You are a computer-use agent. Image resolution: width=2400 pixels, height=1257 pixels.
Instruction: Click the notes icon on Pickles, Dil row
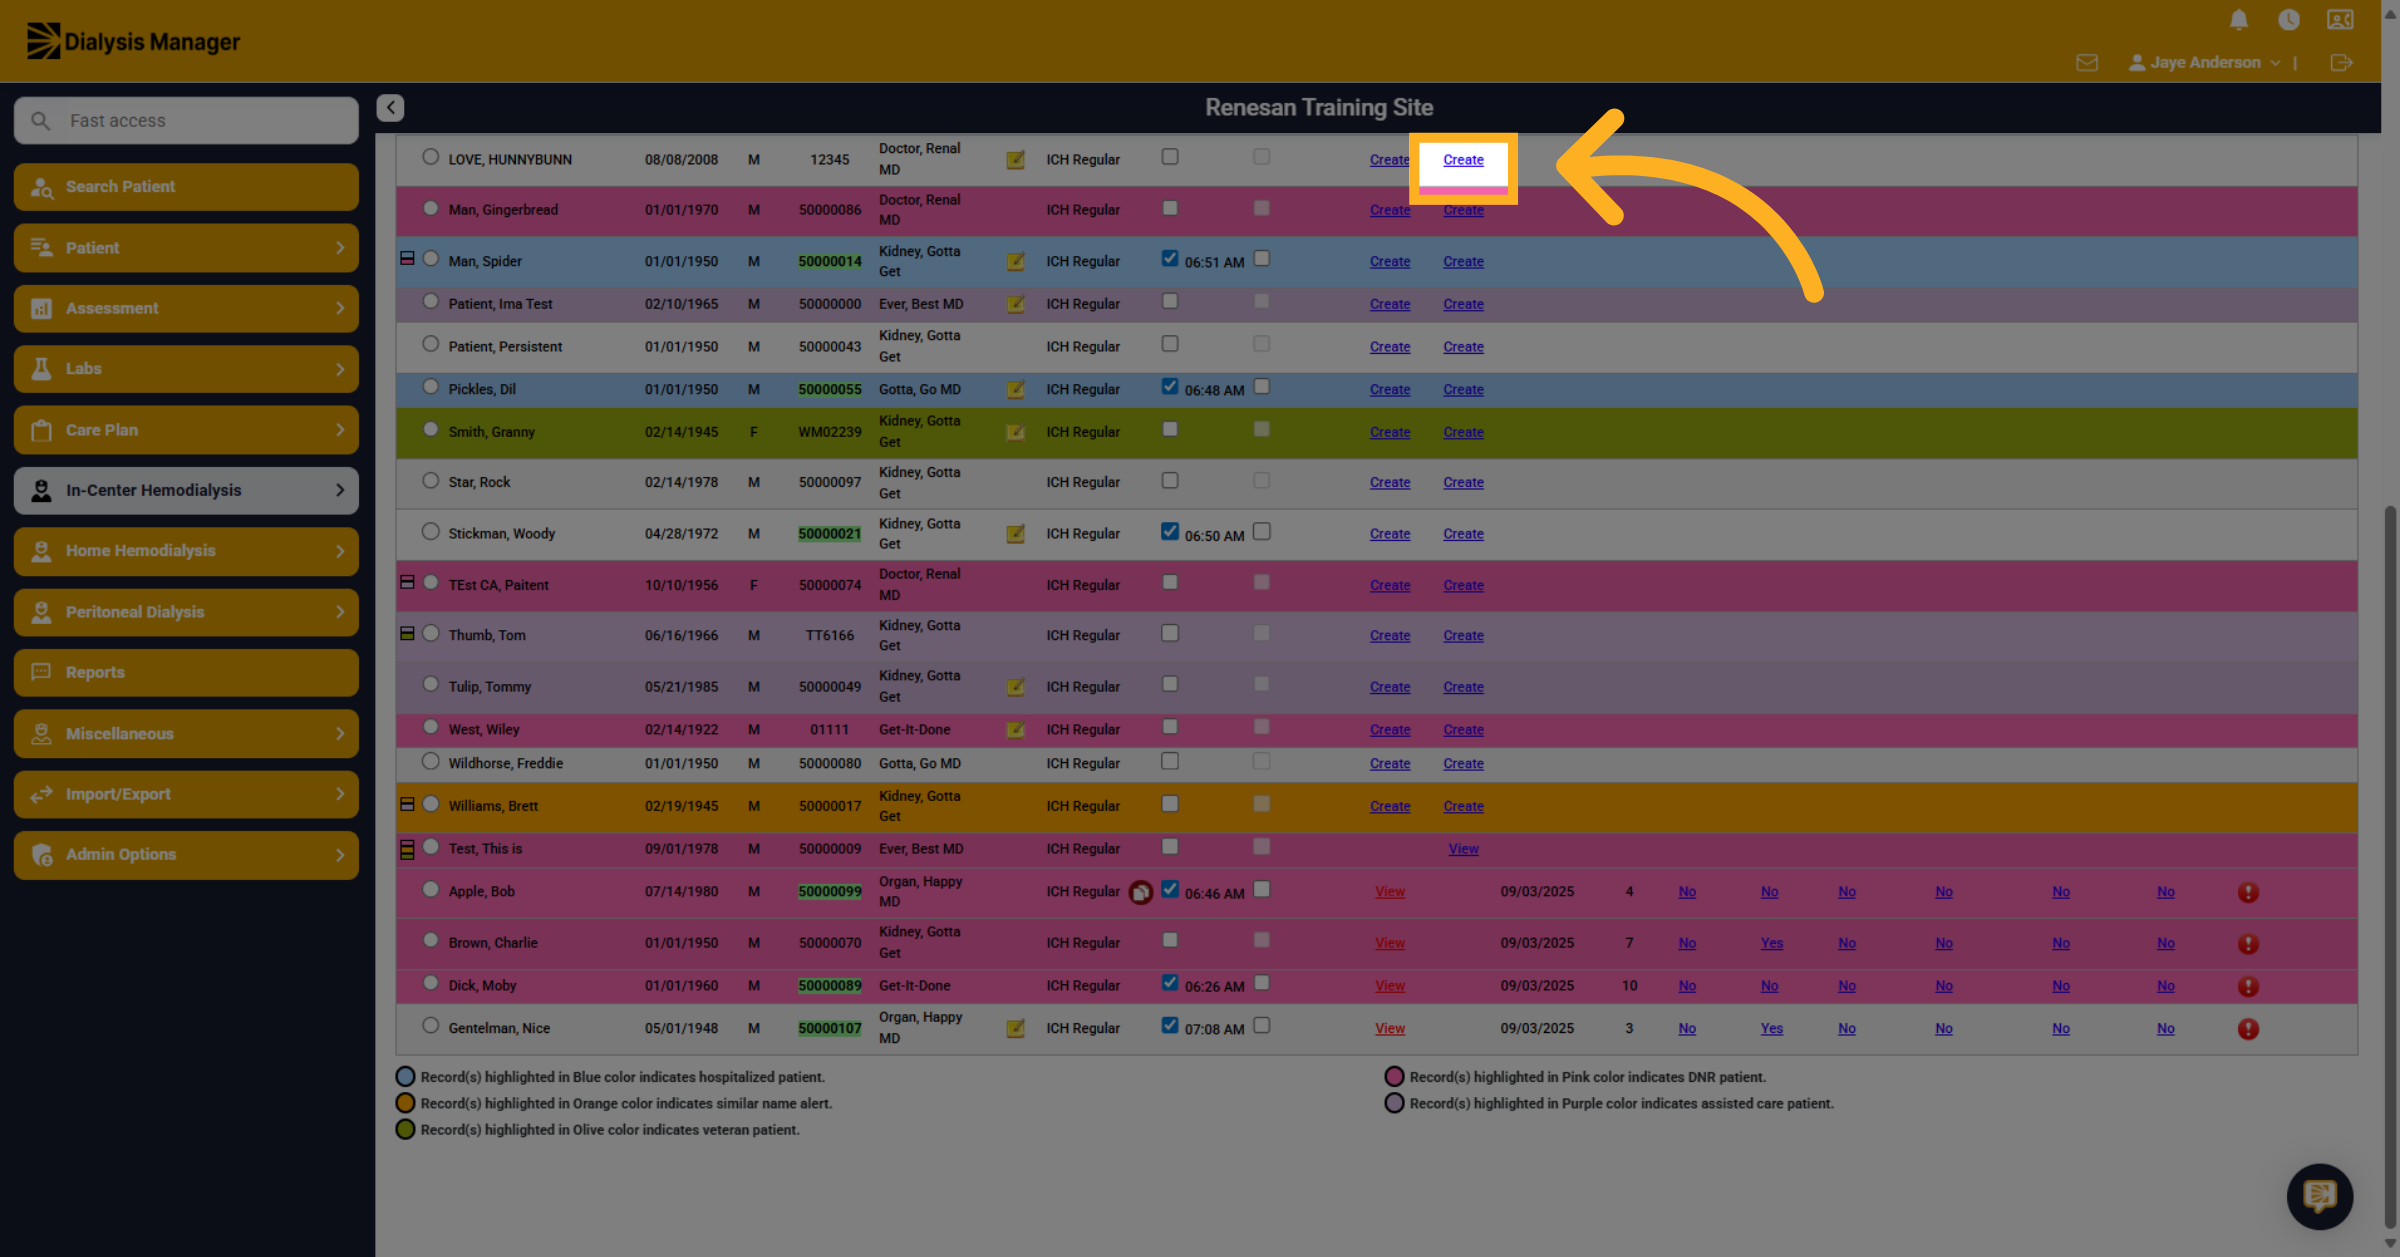1015,390
